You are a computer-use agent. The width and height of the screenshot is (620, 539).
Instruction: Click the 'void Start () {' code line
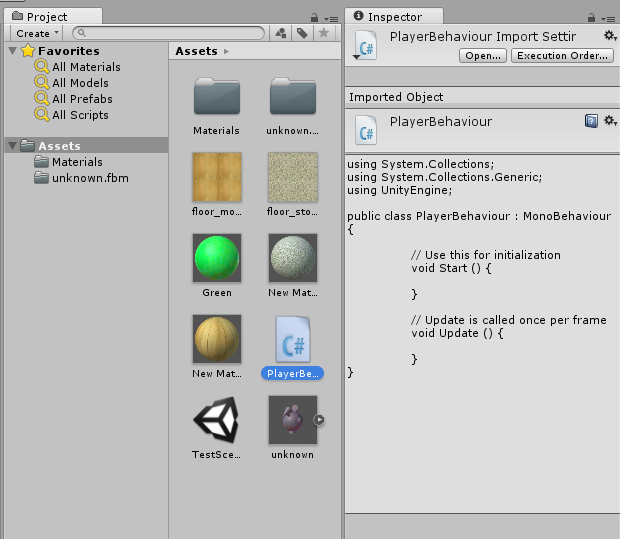[451, 268]
